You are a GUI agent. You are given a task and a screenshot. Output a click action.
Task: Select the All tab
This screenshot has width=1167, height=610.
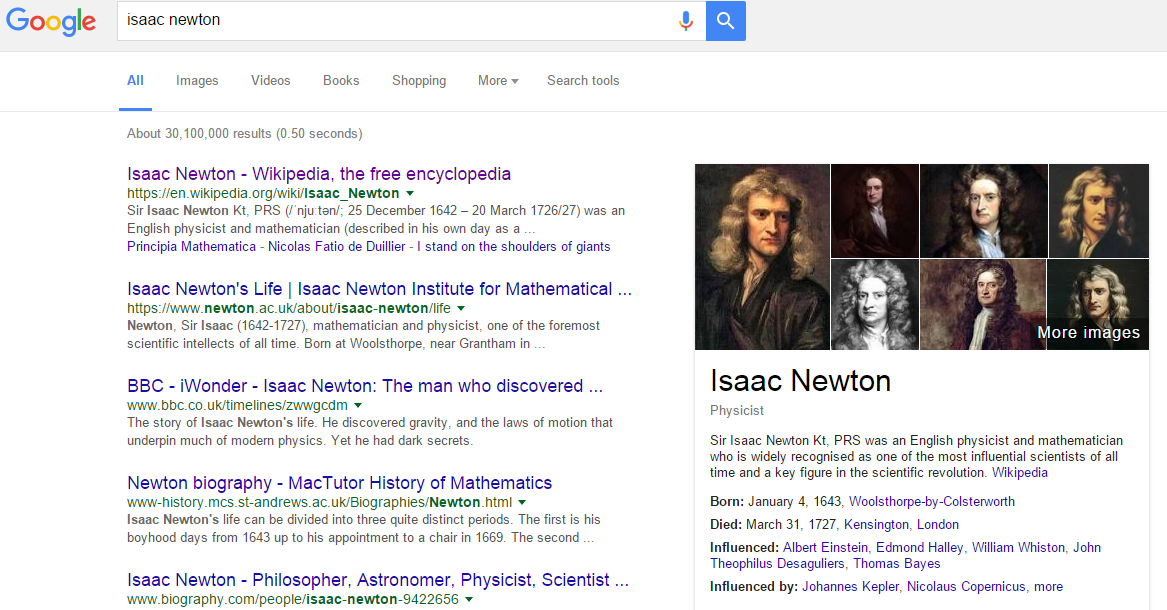[x=135, y=80]
